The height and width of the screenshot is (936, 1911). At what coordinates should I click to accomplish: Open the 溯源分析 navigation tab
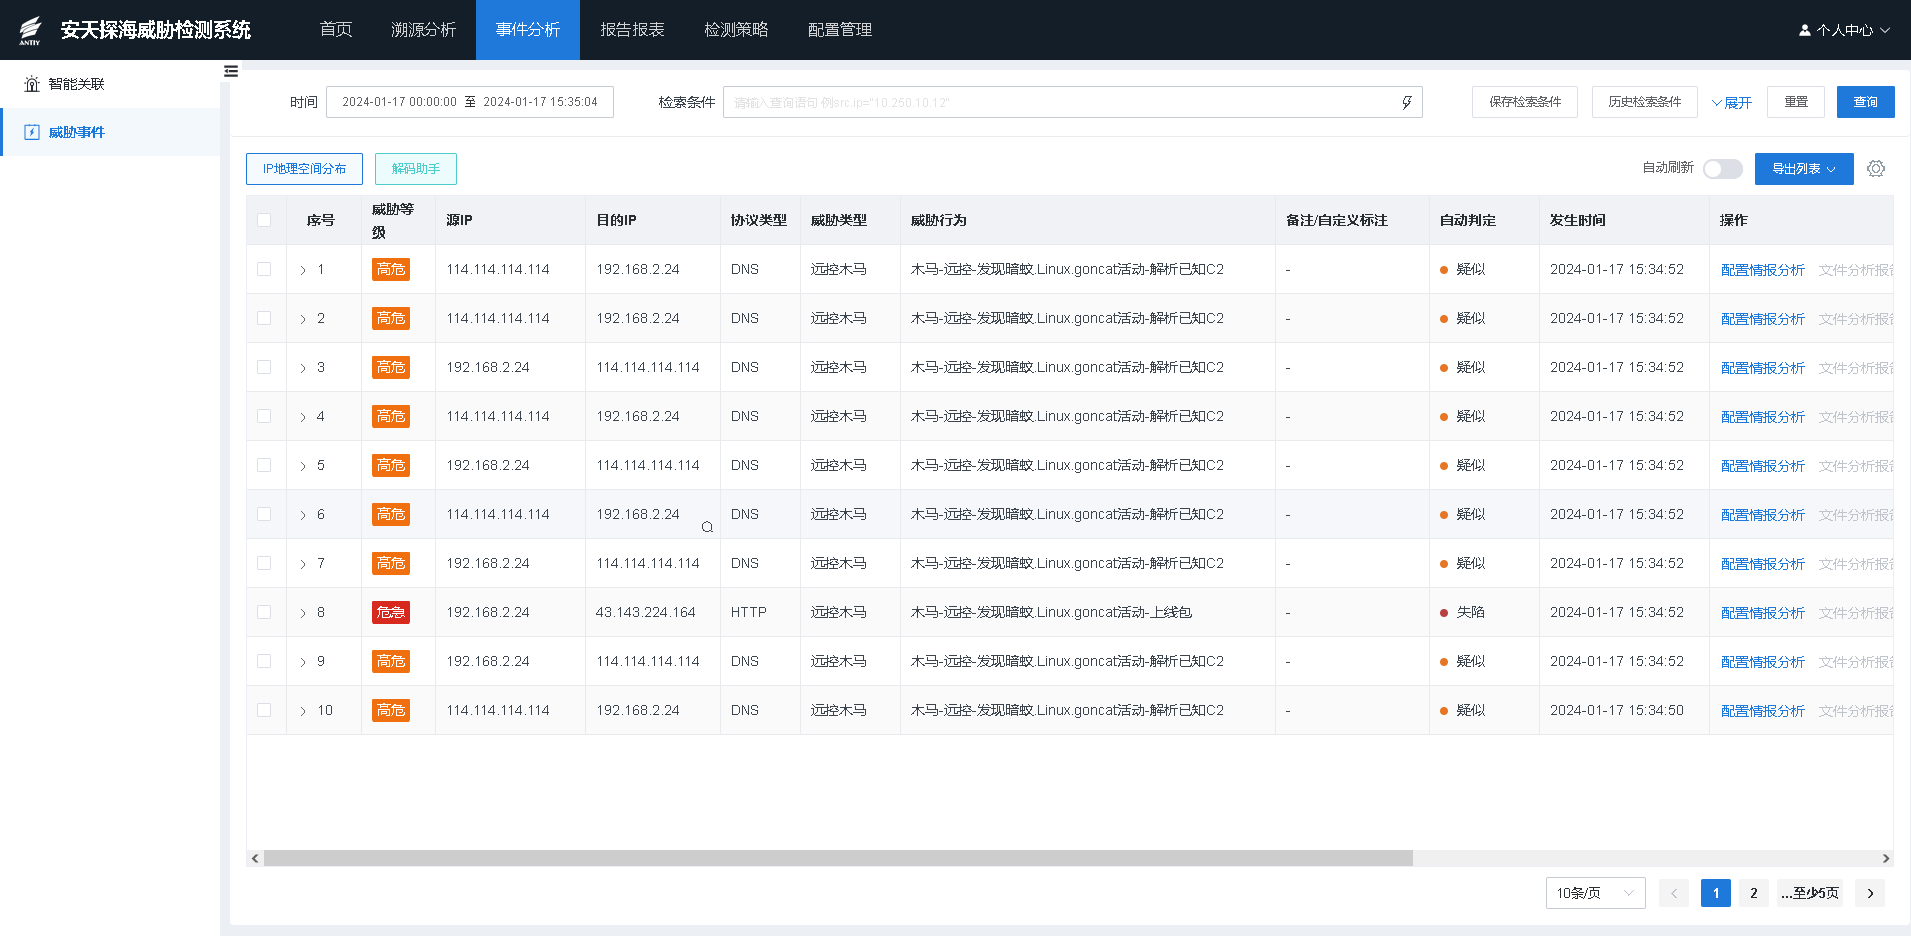[x=424, y=30]
